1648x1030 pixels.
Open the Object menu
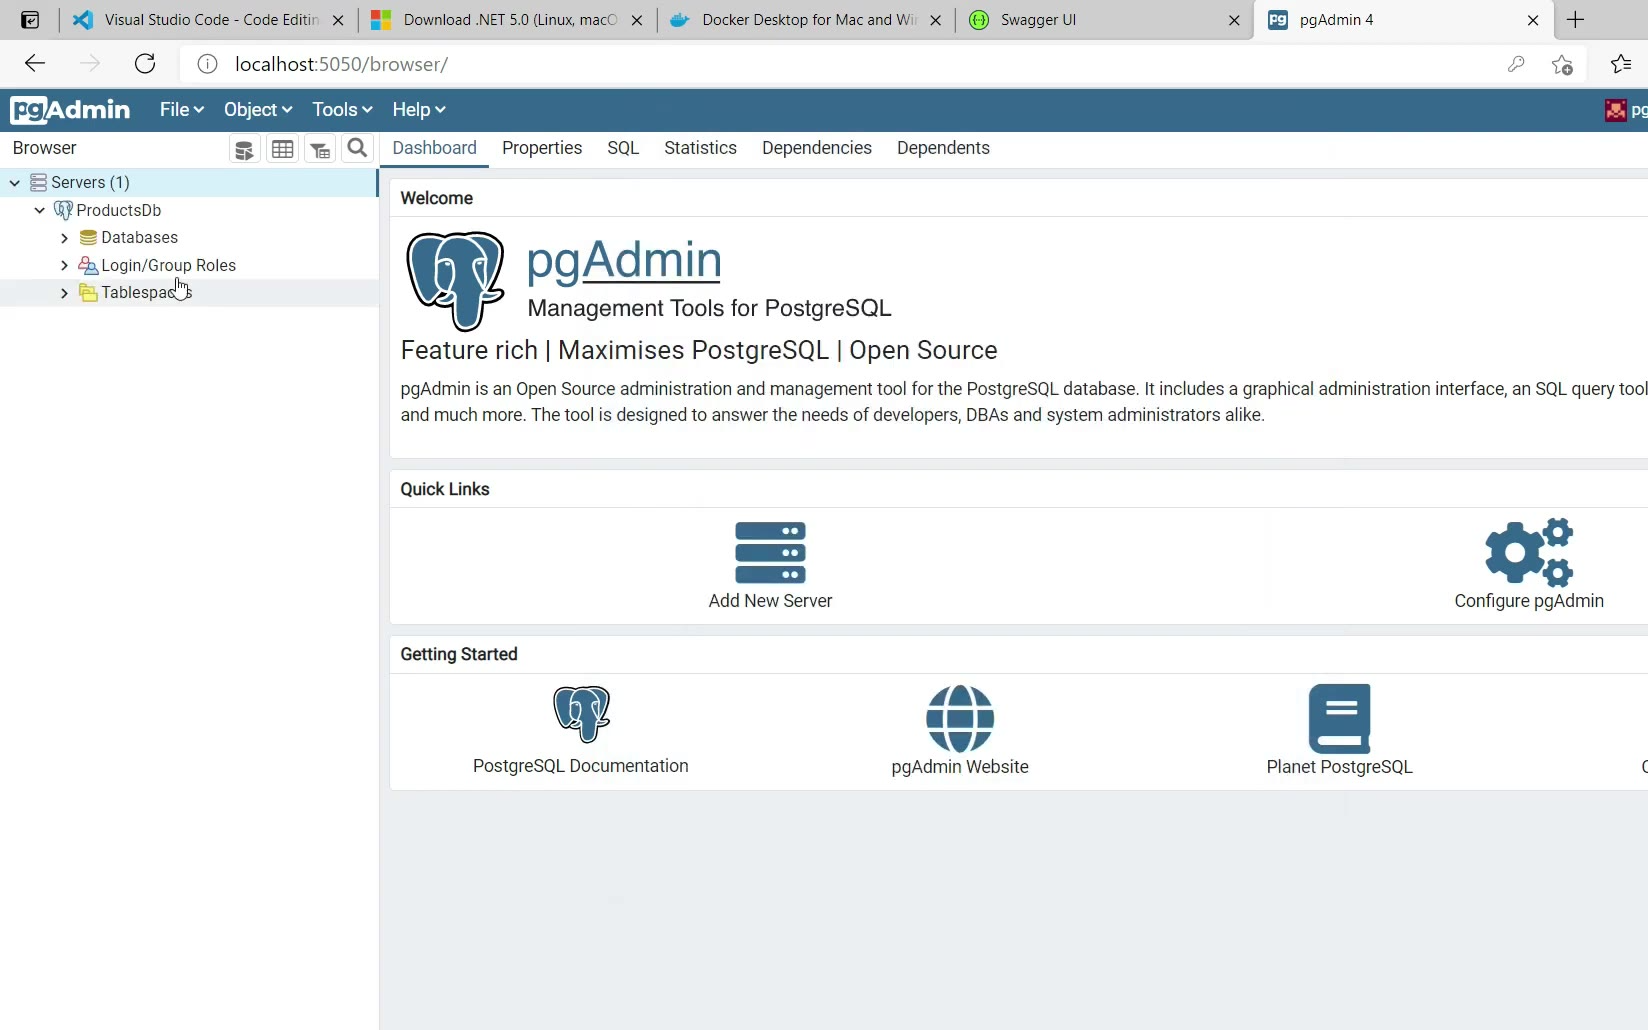coord(257,110)
